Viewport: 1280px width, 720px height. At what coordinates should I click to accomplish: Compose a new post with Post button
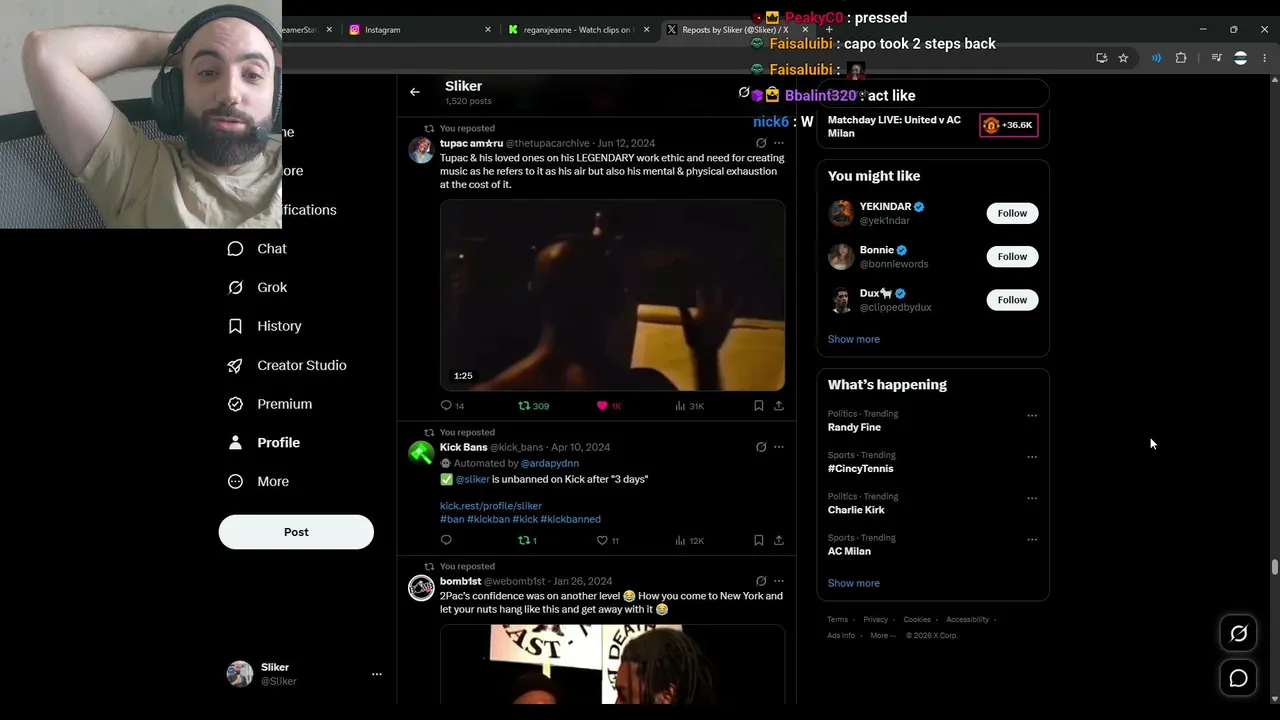[296, 532]
